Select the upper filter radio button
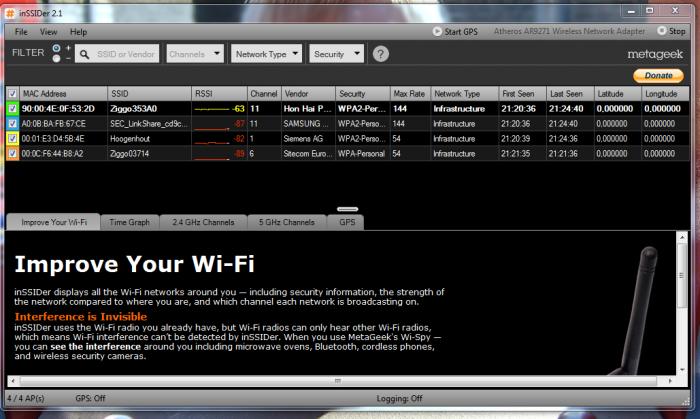 coord(56,48)
